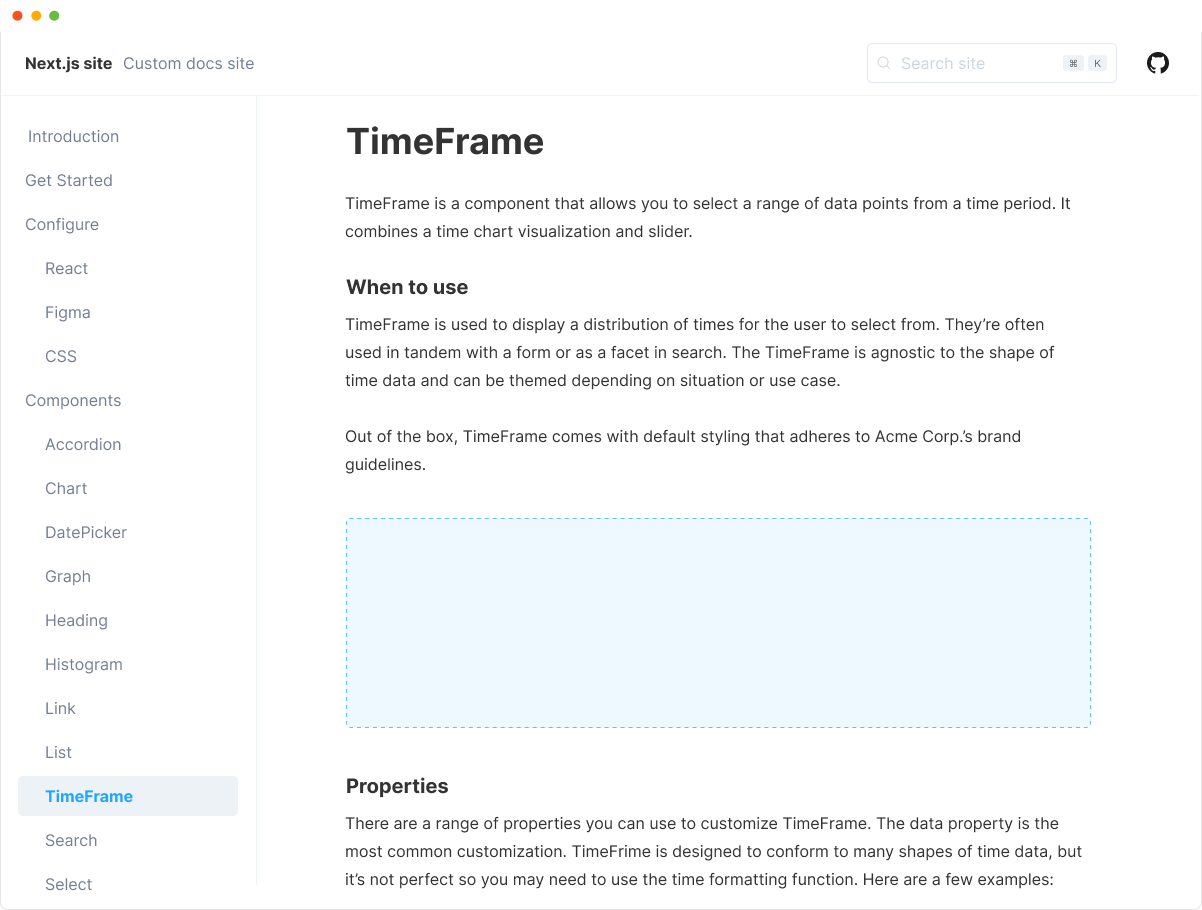This screenshot has width=1202, height=910.
Task: Click the magnifying glass search icon
Action: [884, 63]
